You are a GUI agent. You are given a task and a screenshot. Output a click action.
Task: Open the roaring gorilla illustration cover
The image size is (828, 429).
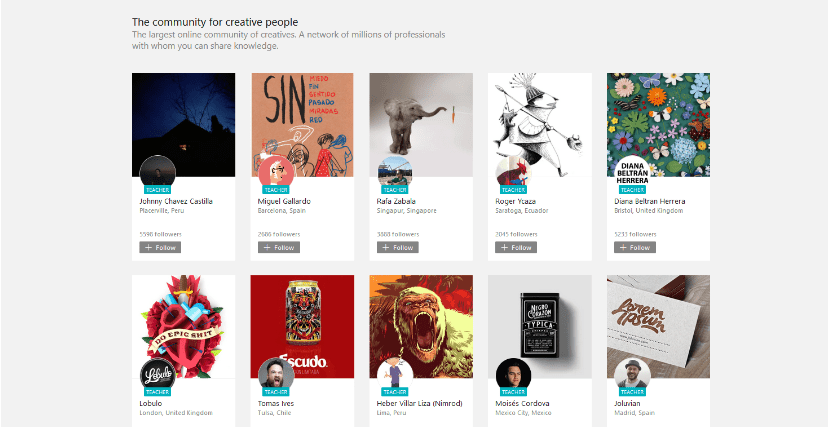421,320
